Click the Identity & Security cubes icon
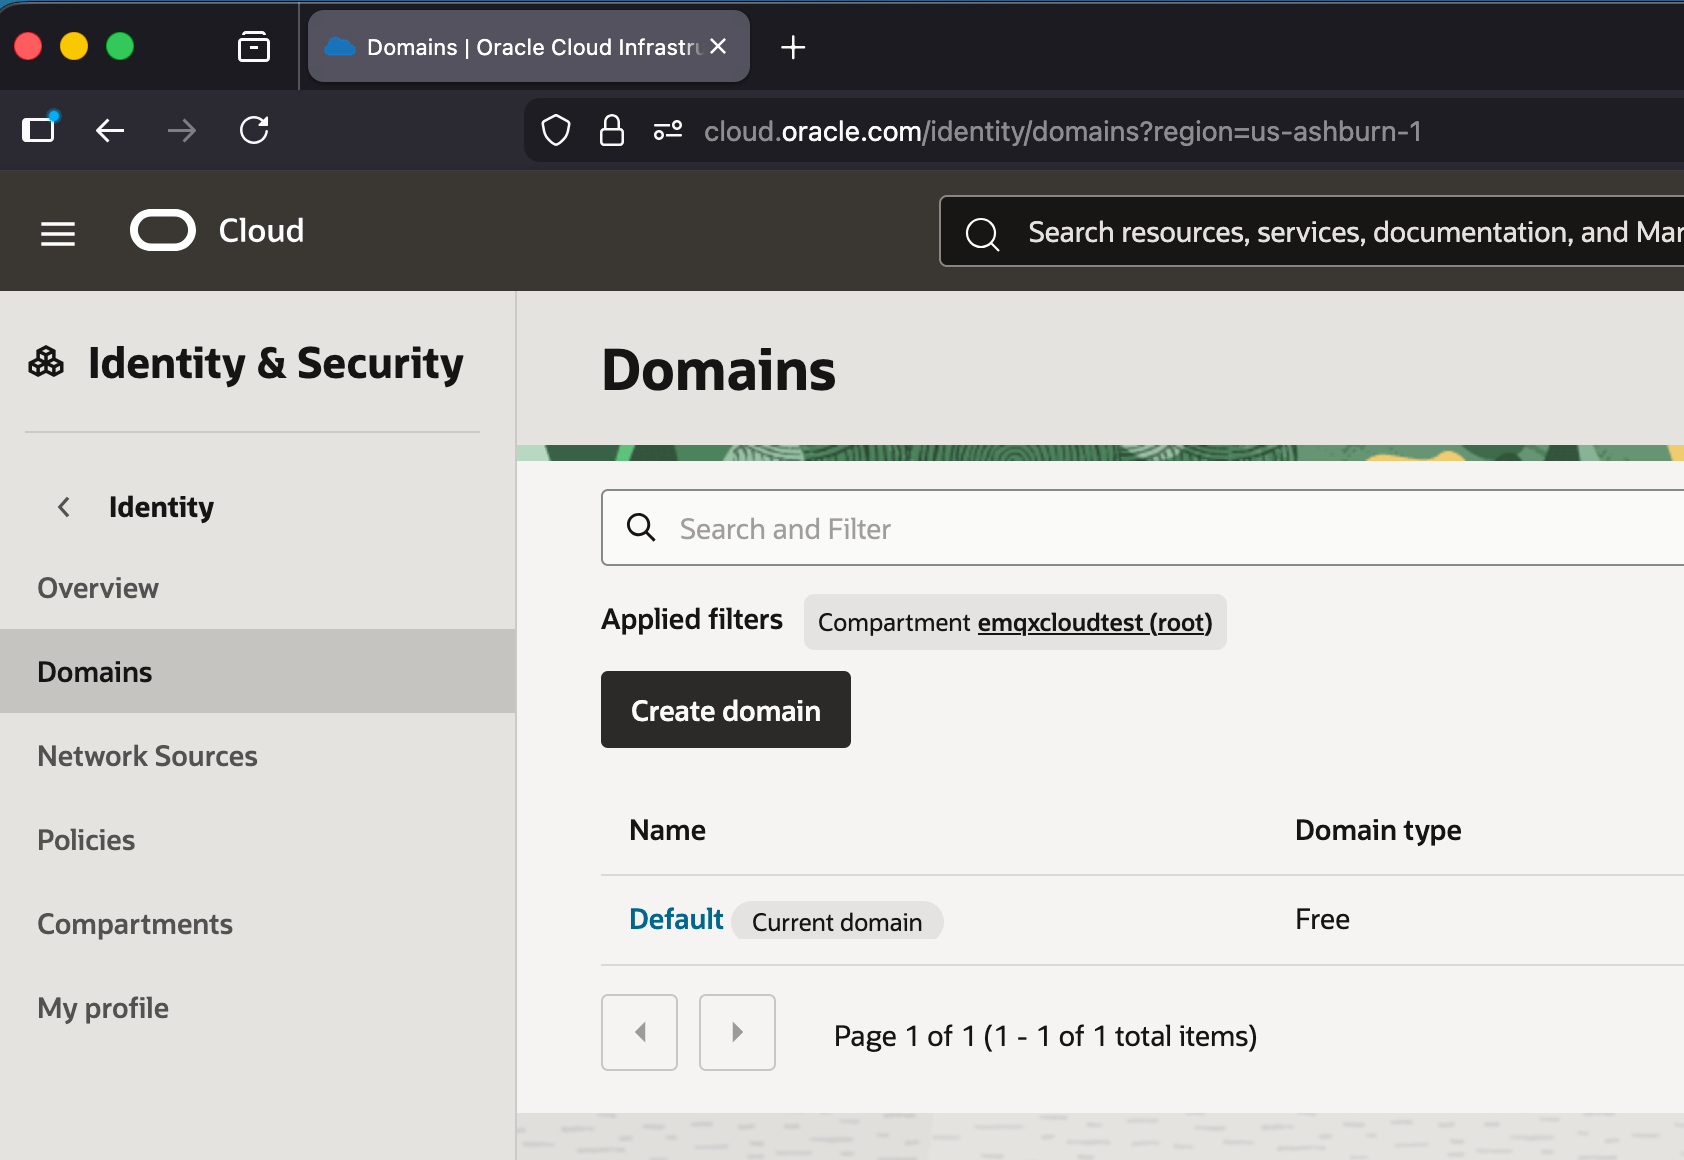 pyautogui.click(x=46, y=362)
